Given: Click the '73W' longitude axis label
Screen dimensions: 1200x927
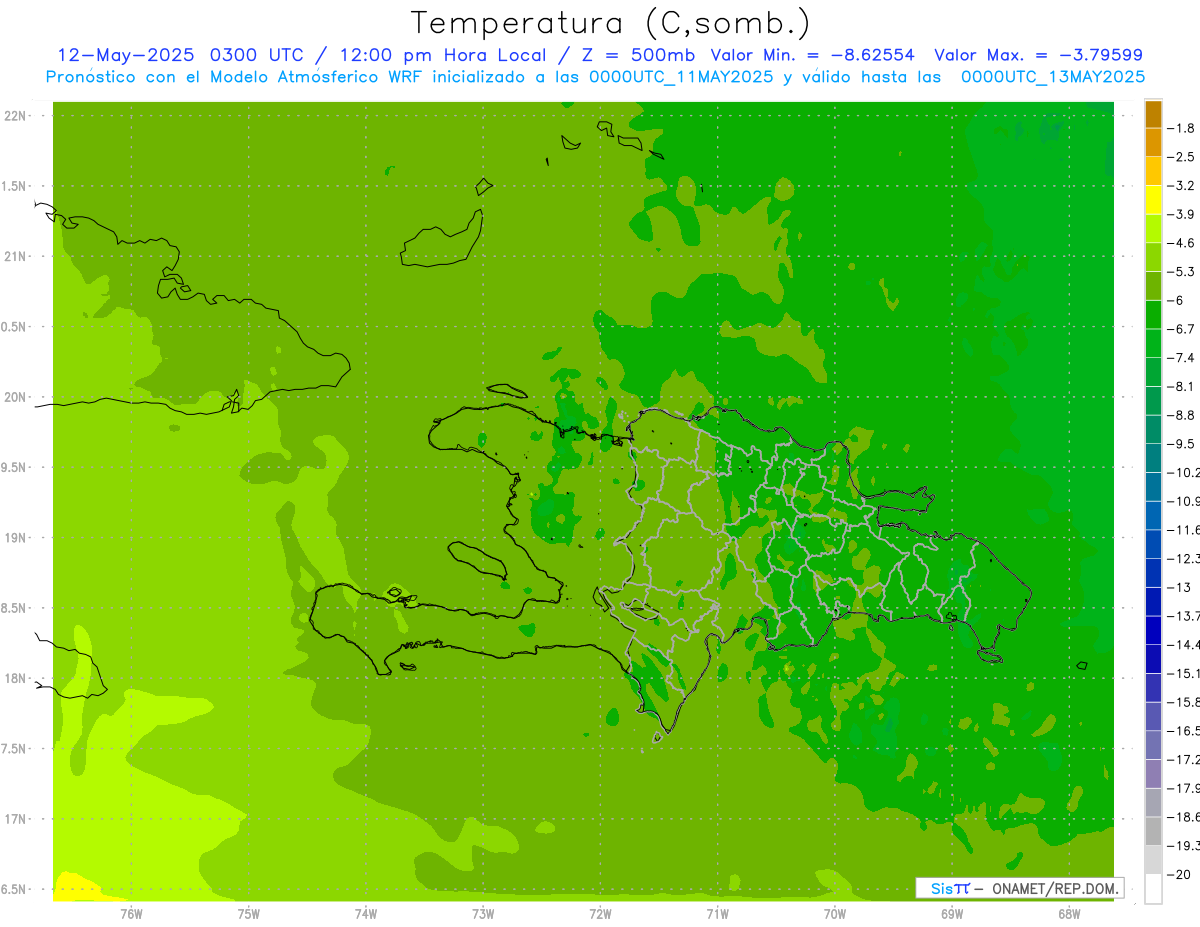Looking at the screenshot, I should click(x=483, y=914).
